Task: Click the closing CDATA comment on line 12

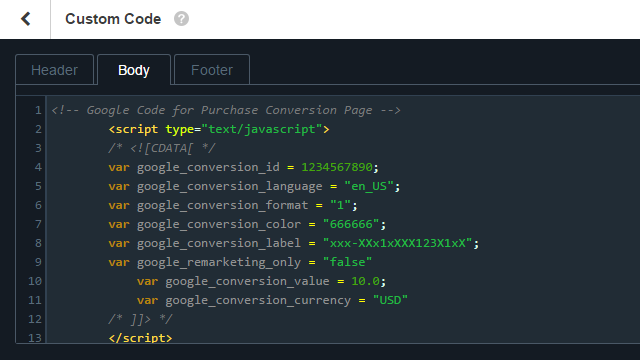Action: (140, 319)
